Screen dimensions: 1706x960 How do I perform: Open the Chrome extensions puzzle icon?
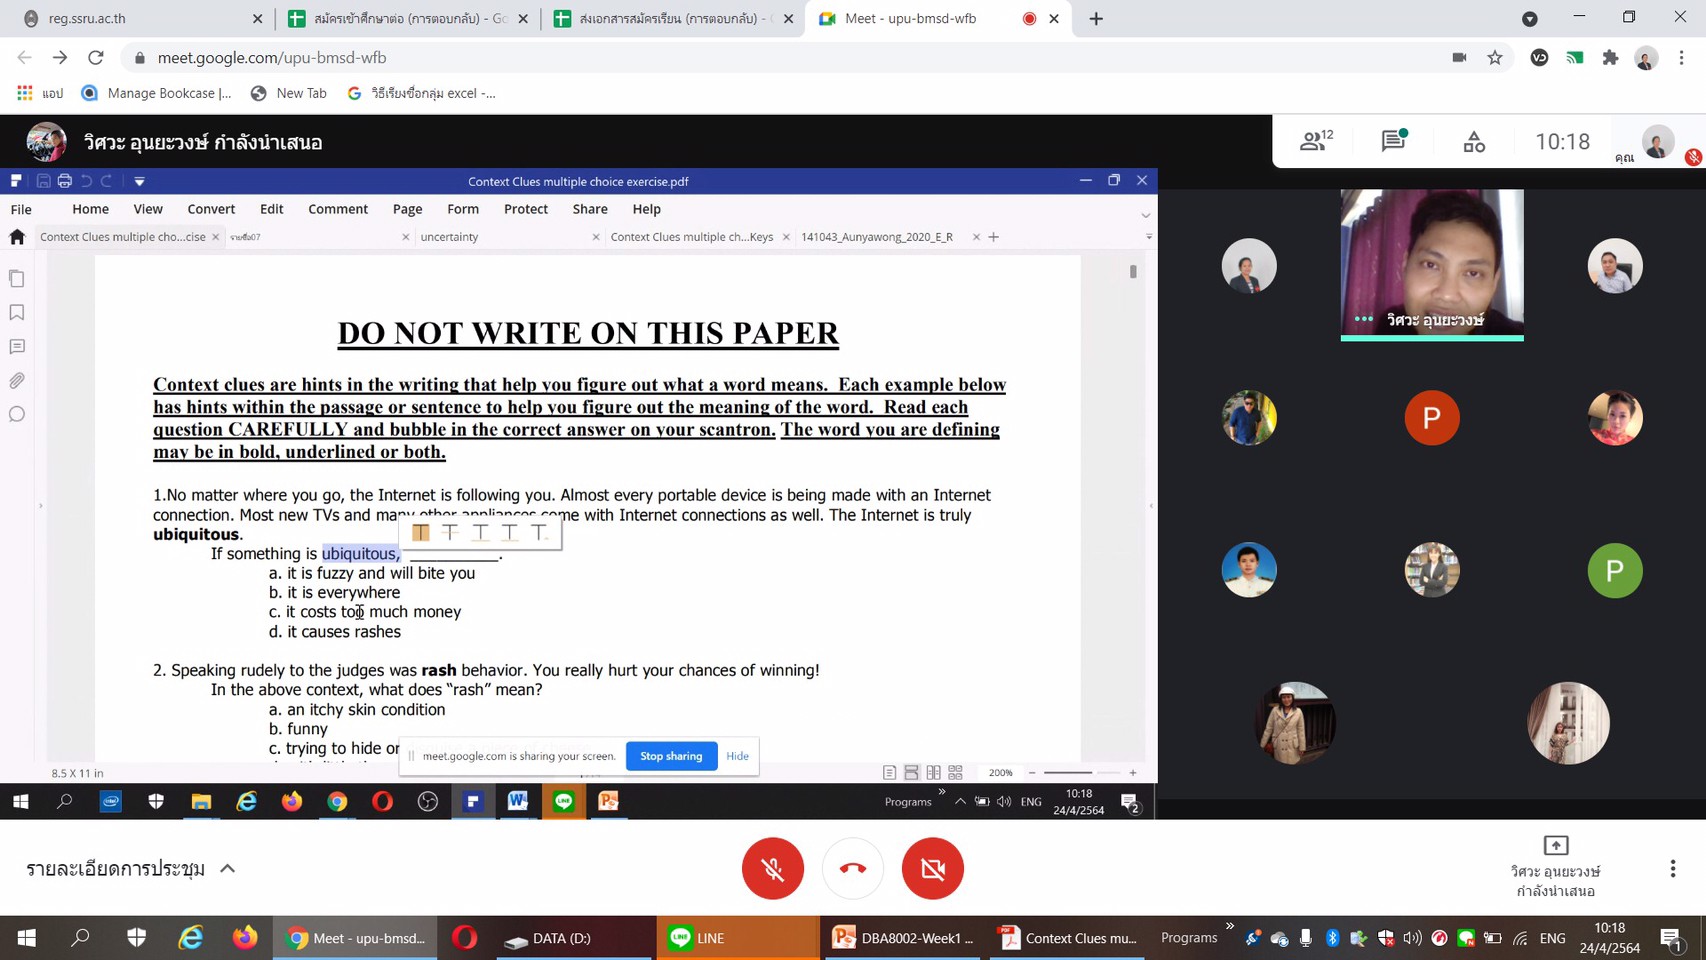(1609, 58)
